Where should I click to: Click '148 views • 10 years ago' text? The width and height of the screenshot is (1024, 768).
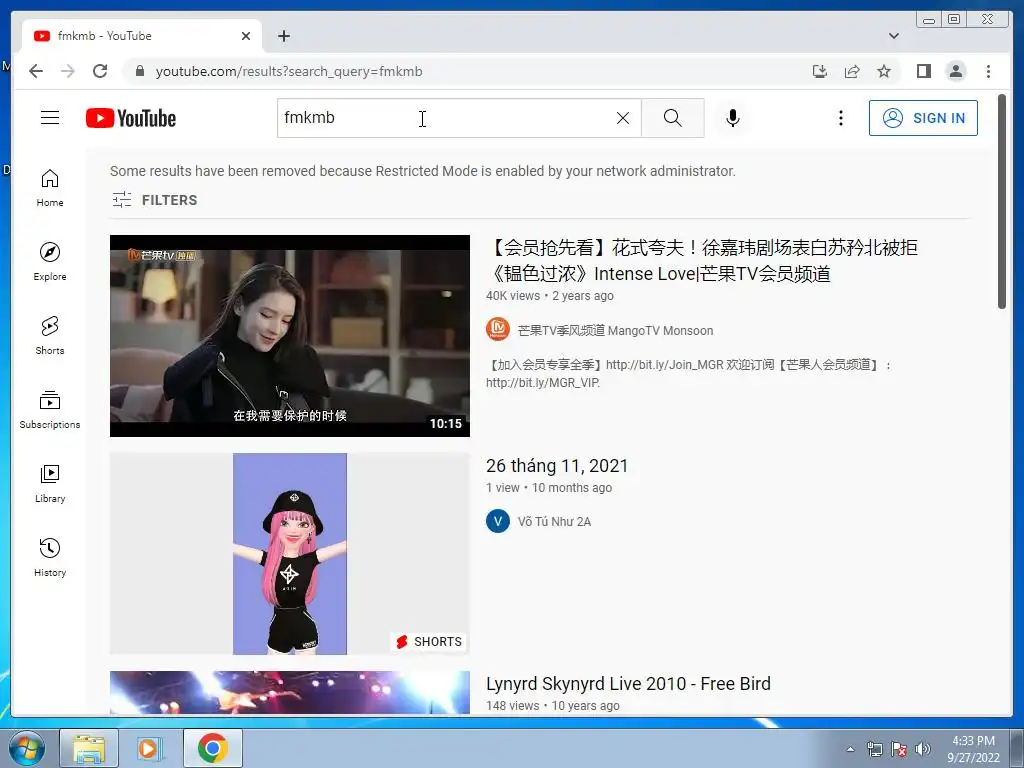pyautogui.click(x=552, y=706)
